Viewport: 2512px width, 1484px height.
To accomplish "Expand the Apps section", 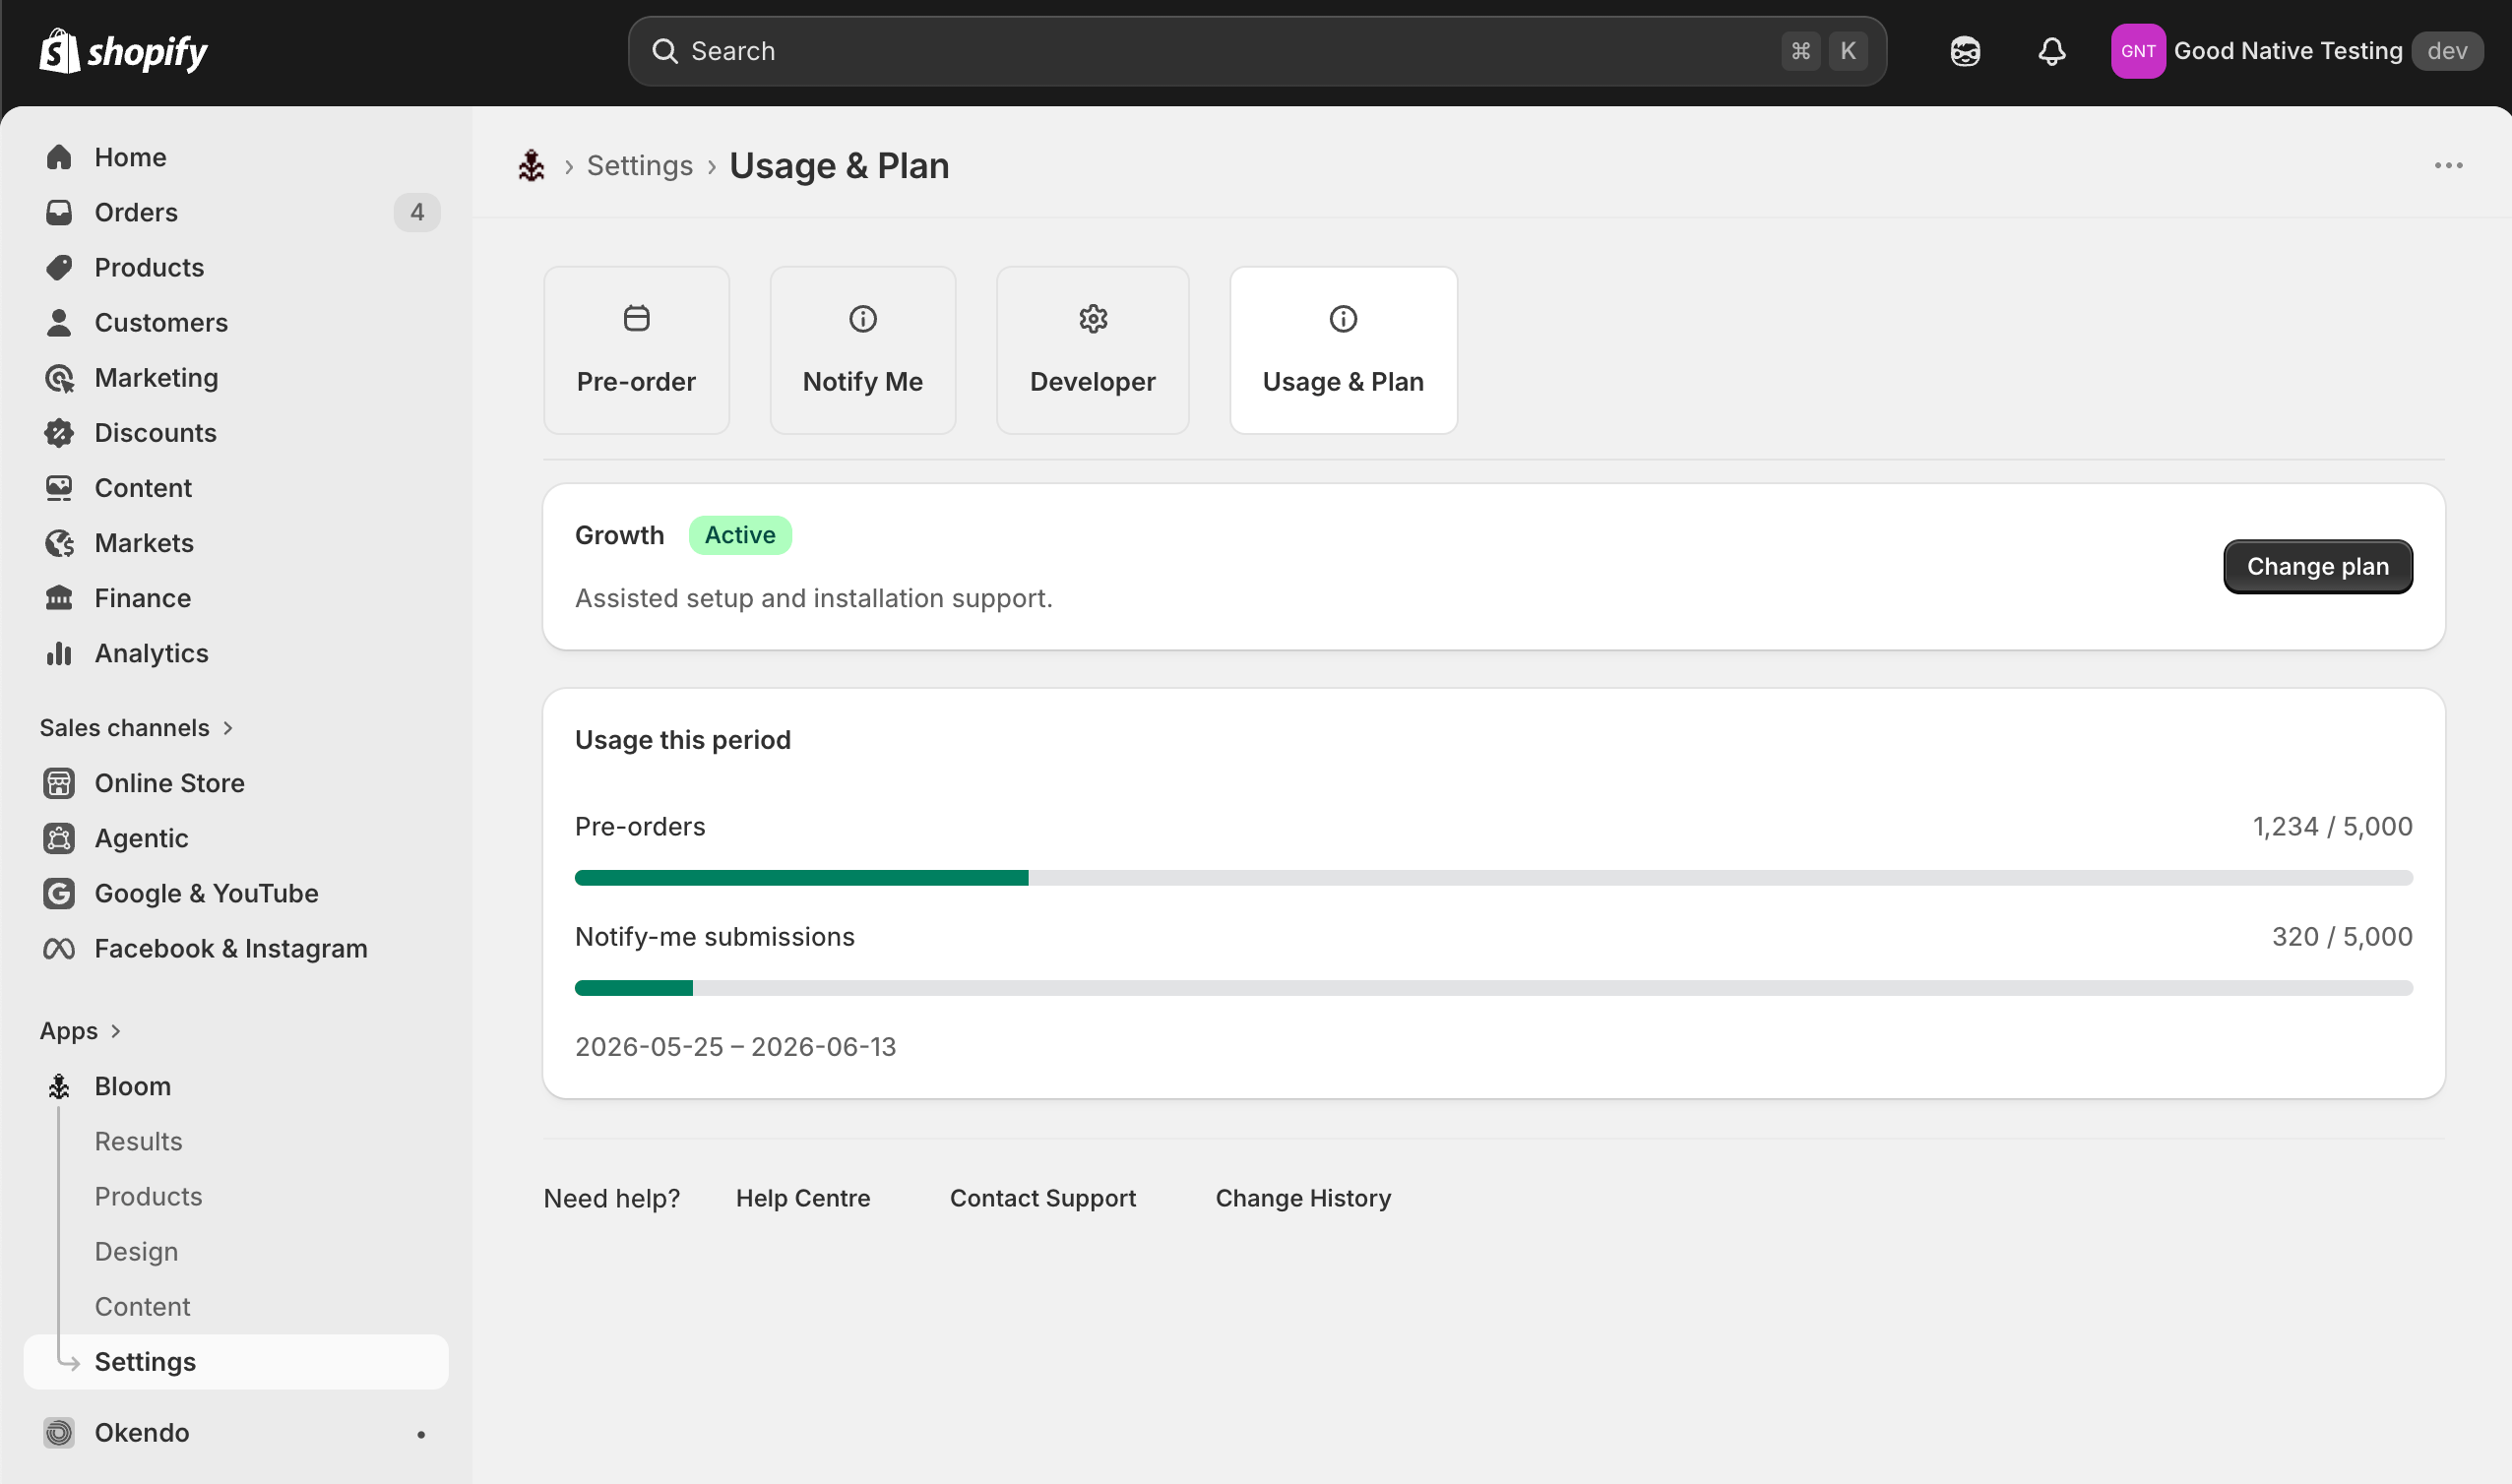I will tap(80, 1031).
